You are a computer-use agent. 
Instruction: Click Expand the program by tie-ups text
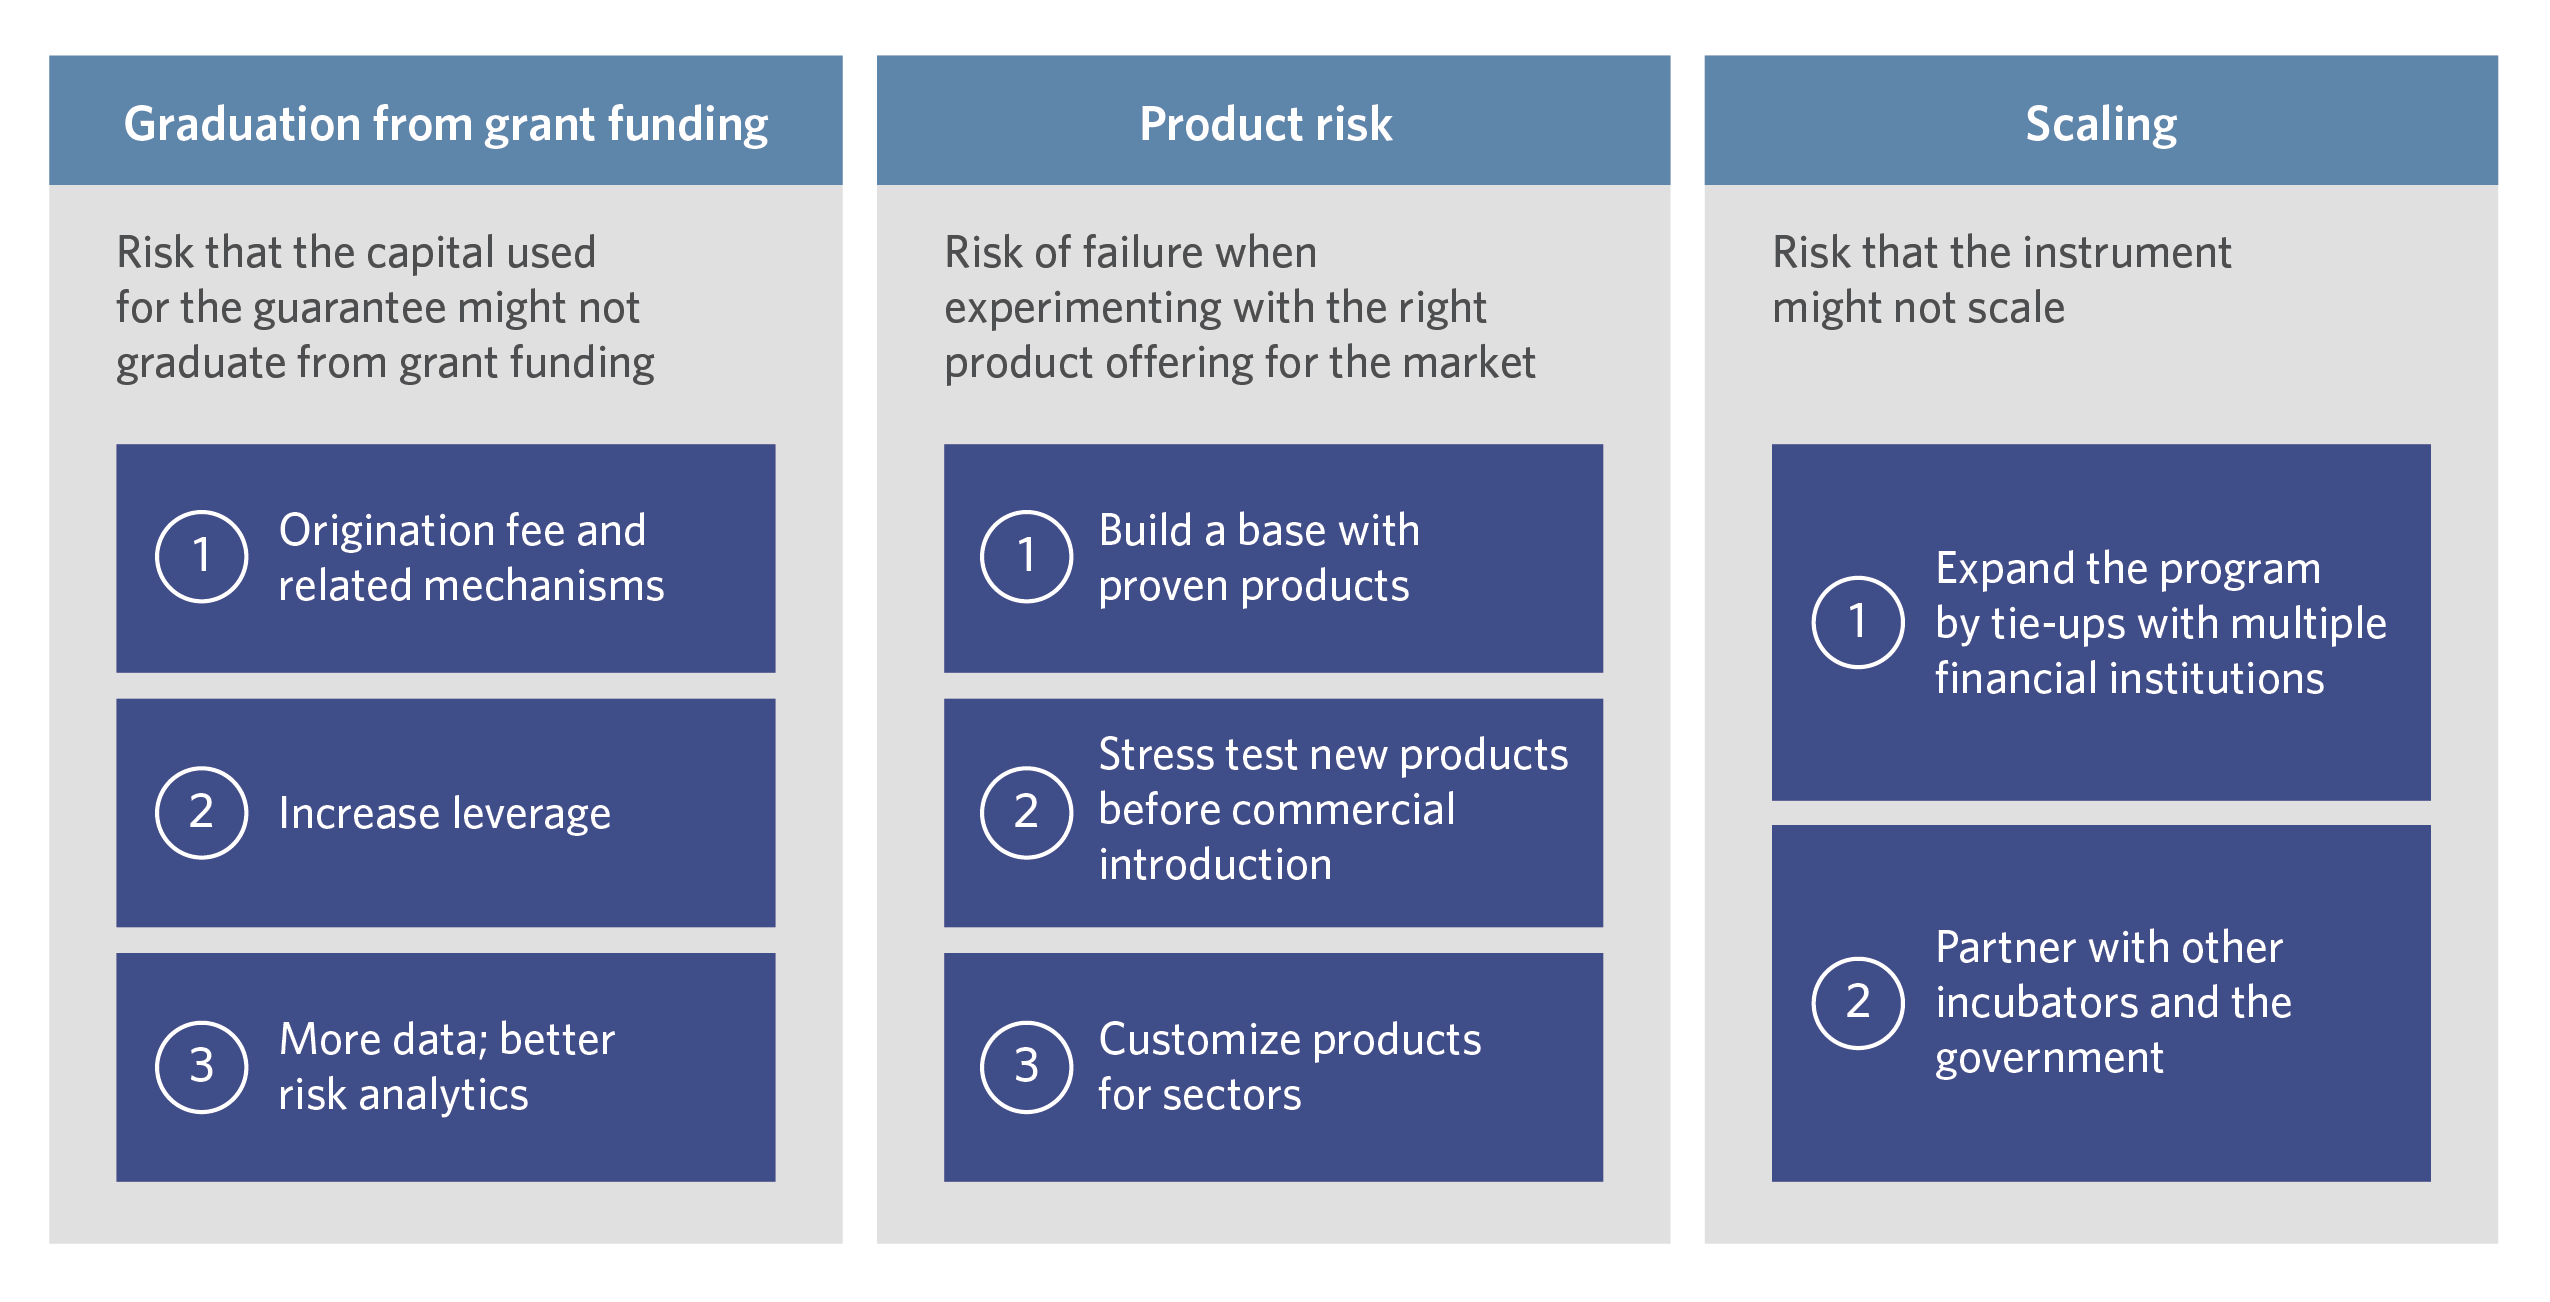point(2160,623)
